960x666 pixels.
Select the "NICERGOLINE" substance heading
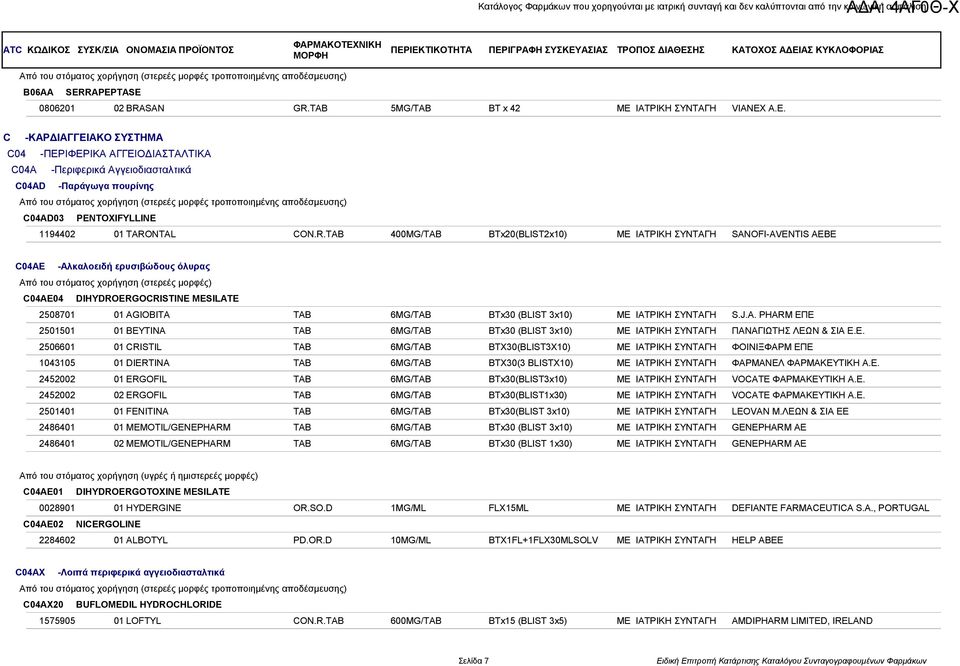(x=108, y=525)
